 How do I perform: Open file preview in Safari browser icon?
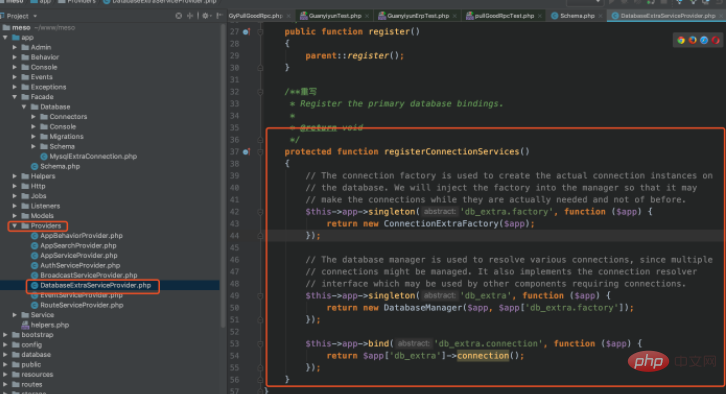(x=704, y=40)
